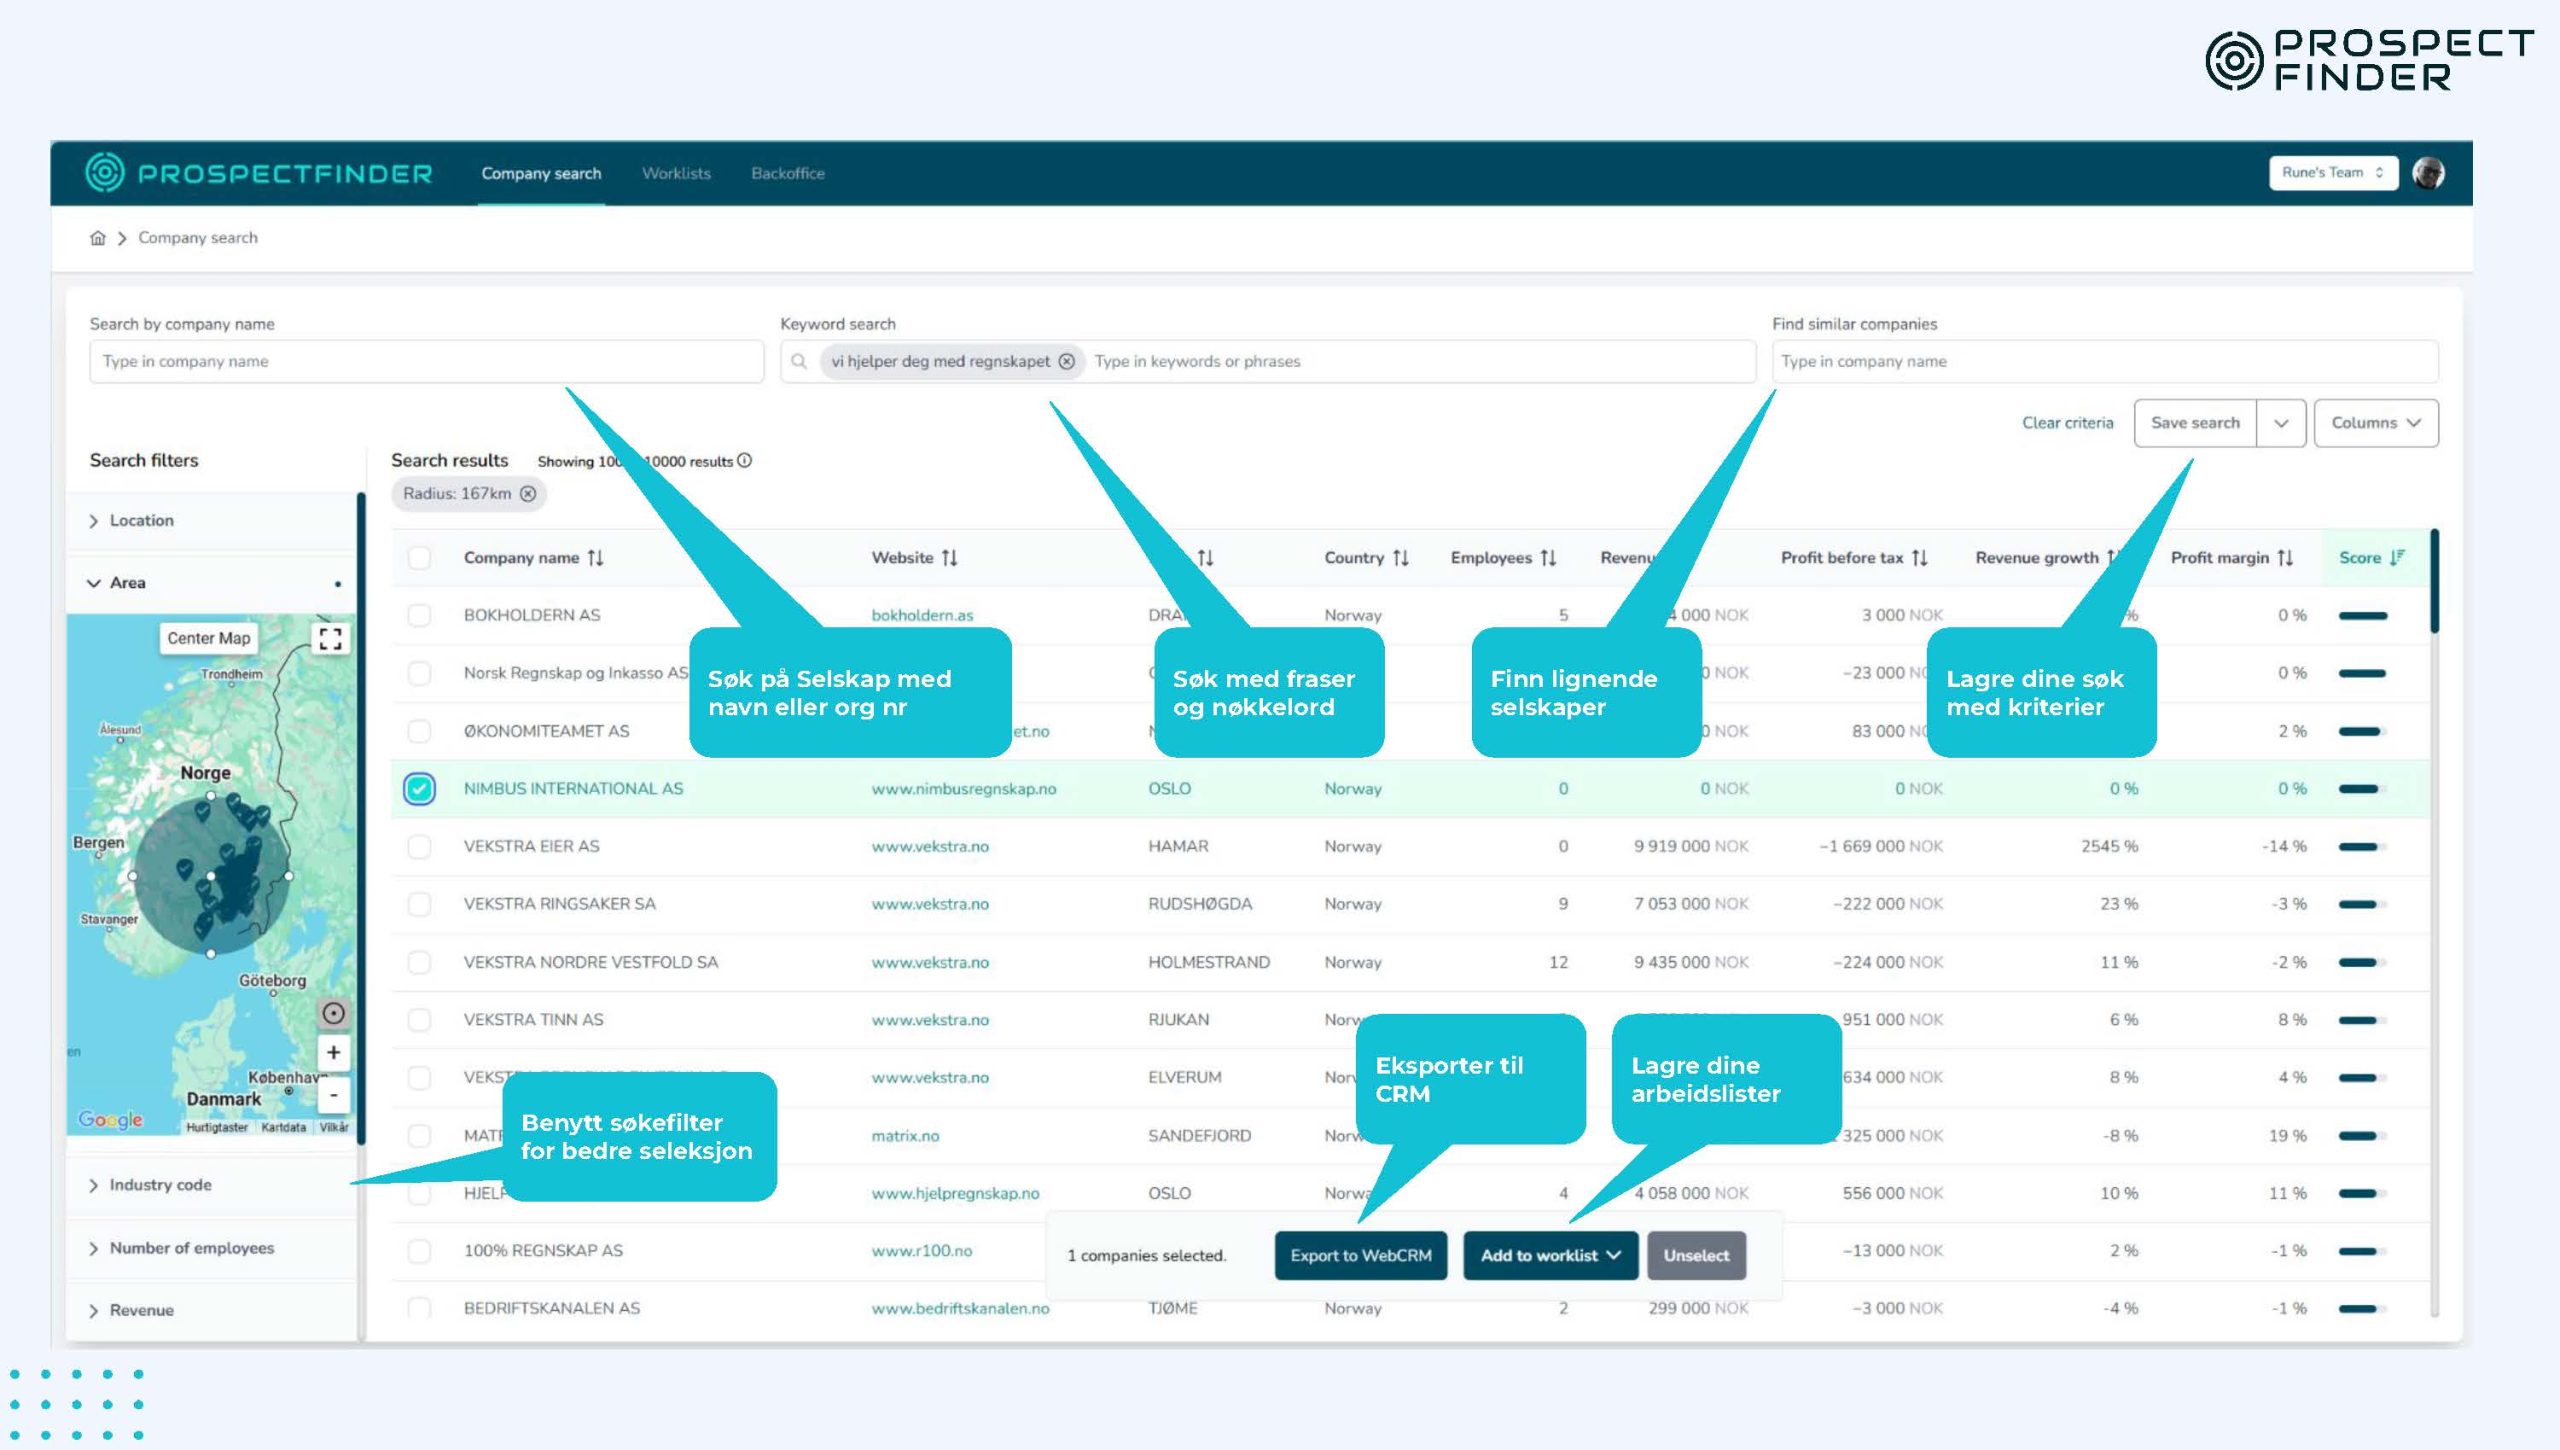Viewport: 2560px width, 1450px height.
Task: Remove the Radius 167km filter chip
Action: pyautogui.click(x=528, y=493)
